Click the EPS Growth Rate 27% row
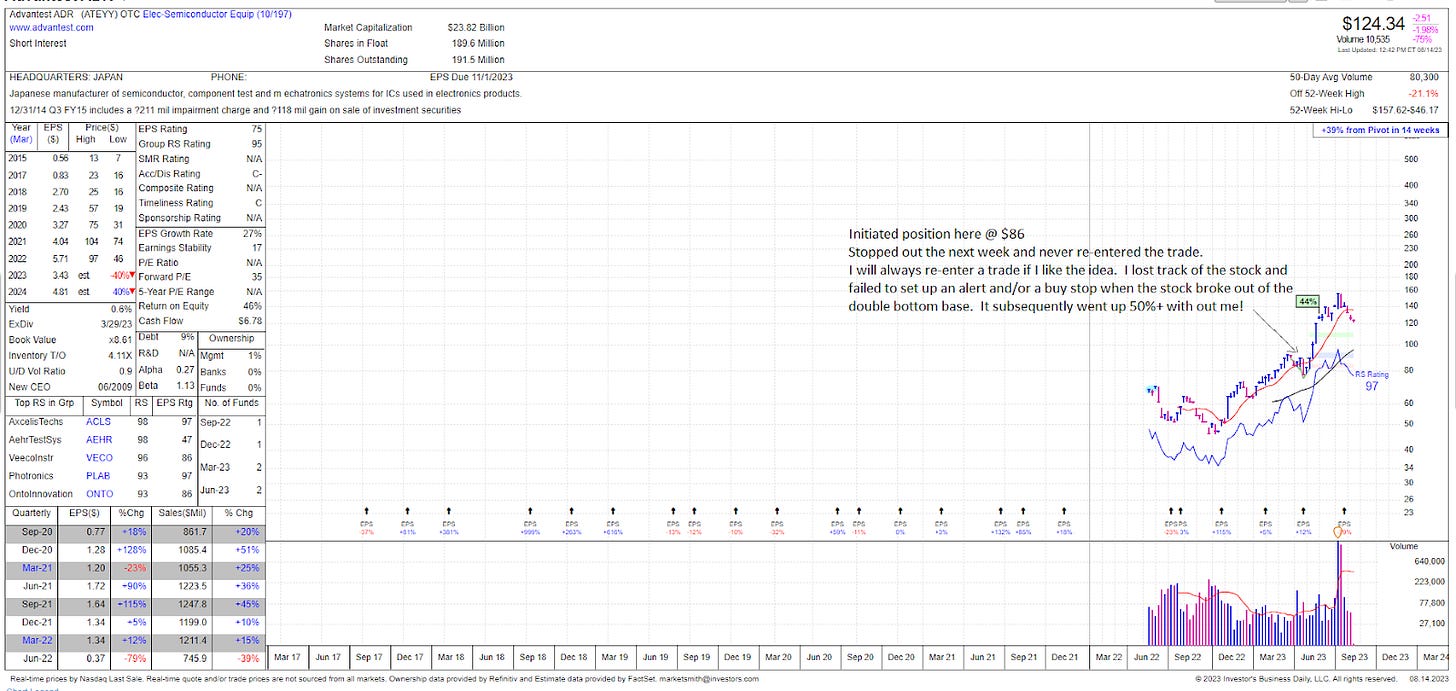The image size is (1456, 691). pos(198,233)
